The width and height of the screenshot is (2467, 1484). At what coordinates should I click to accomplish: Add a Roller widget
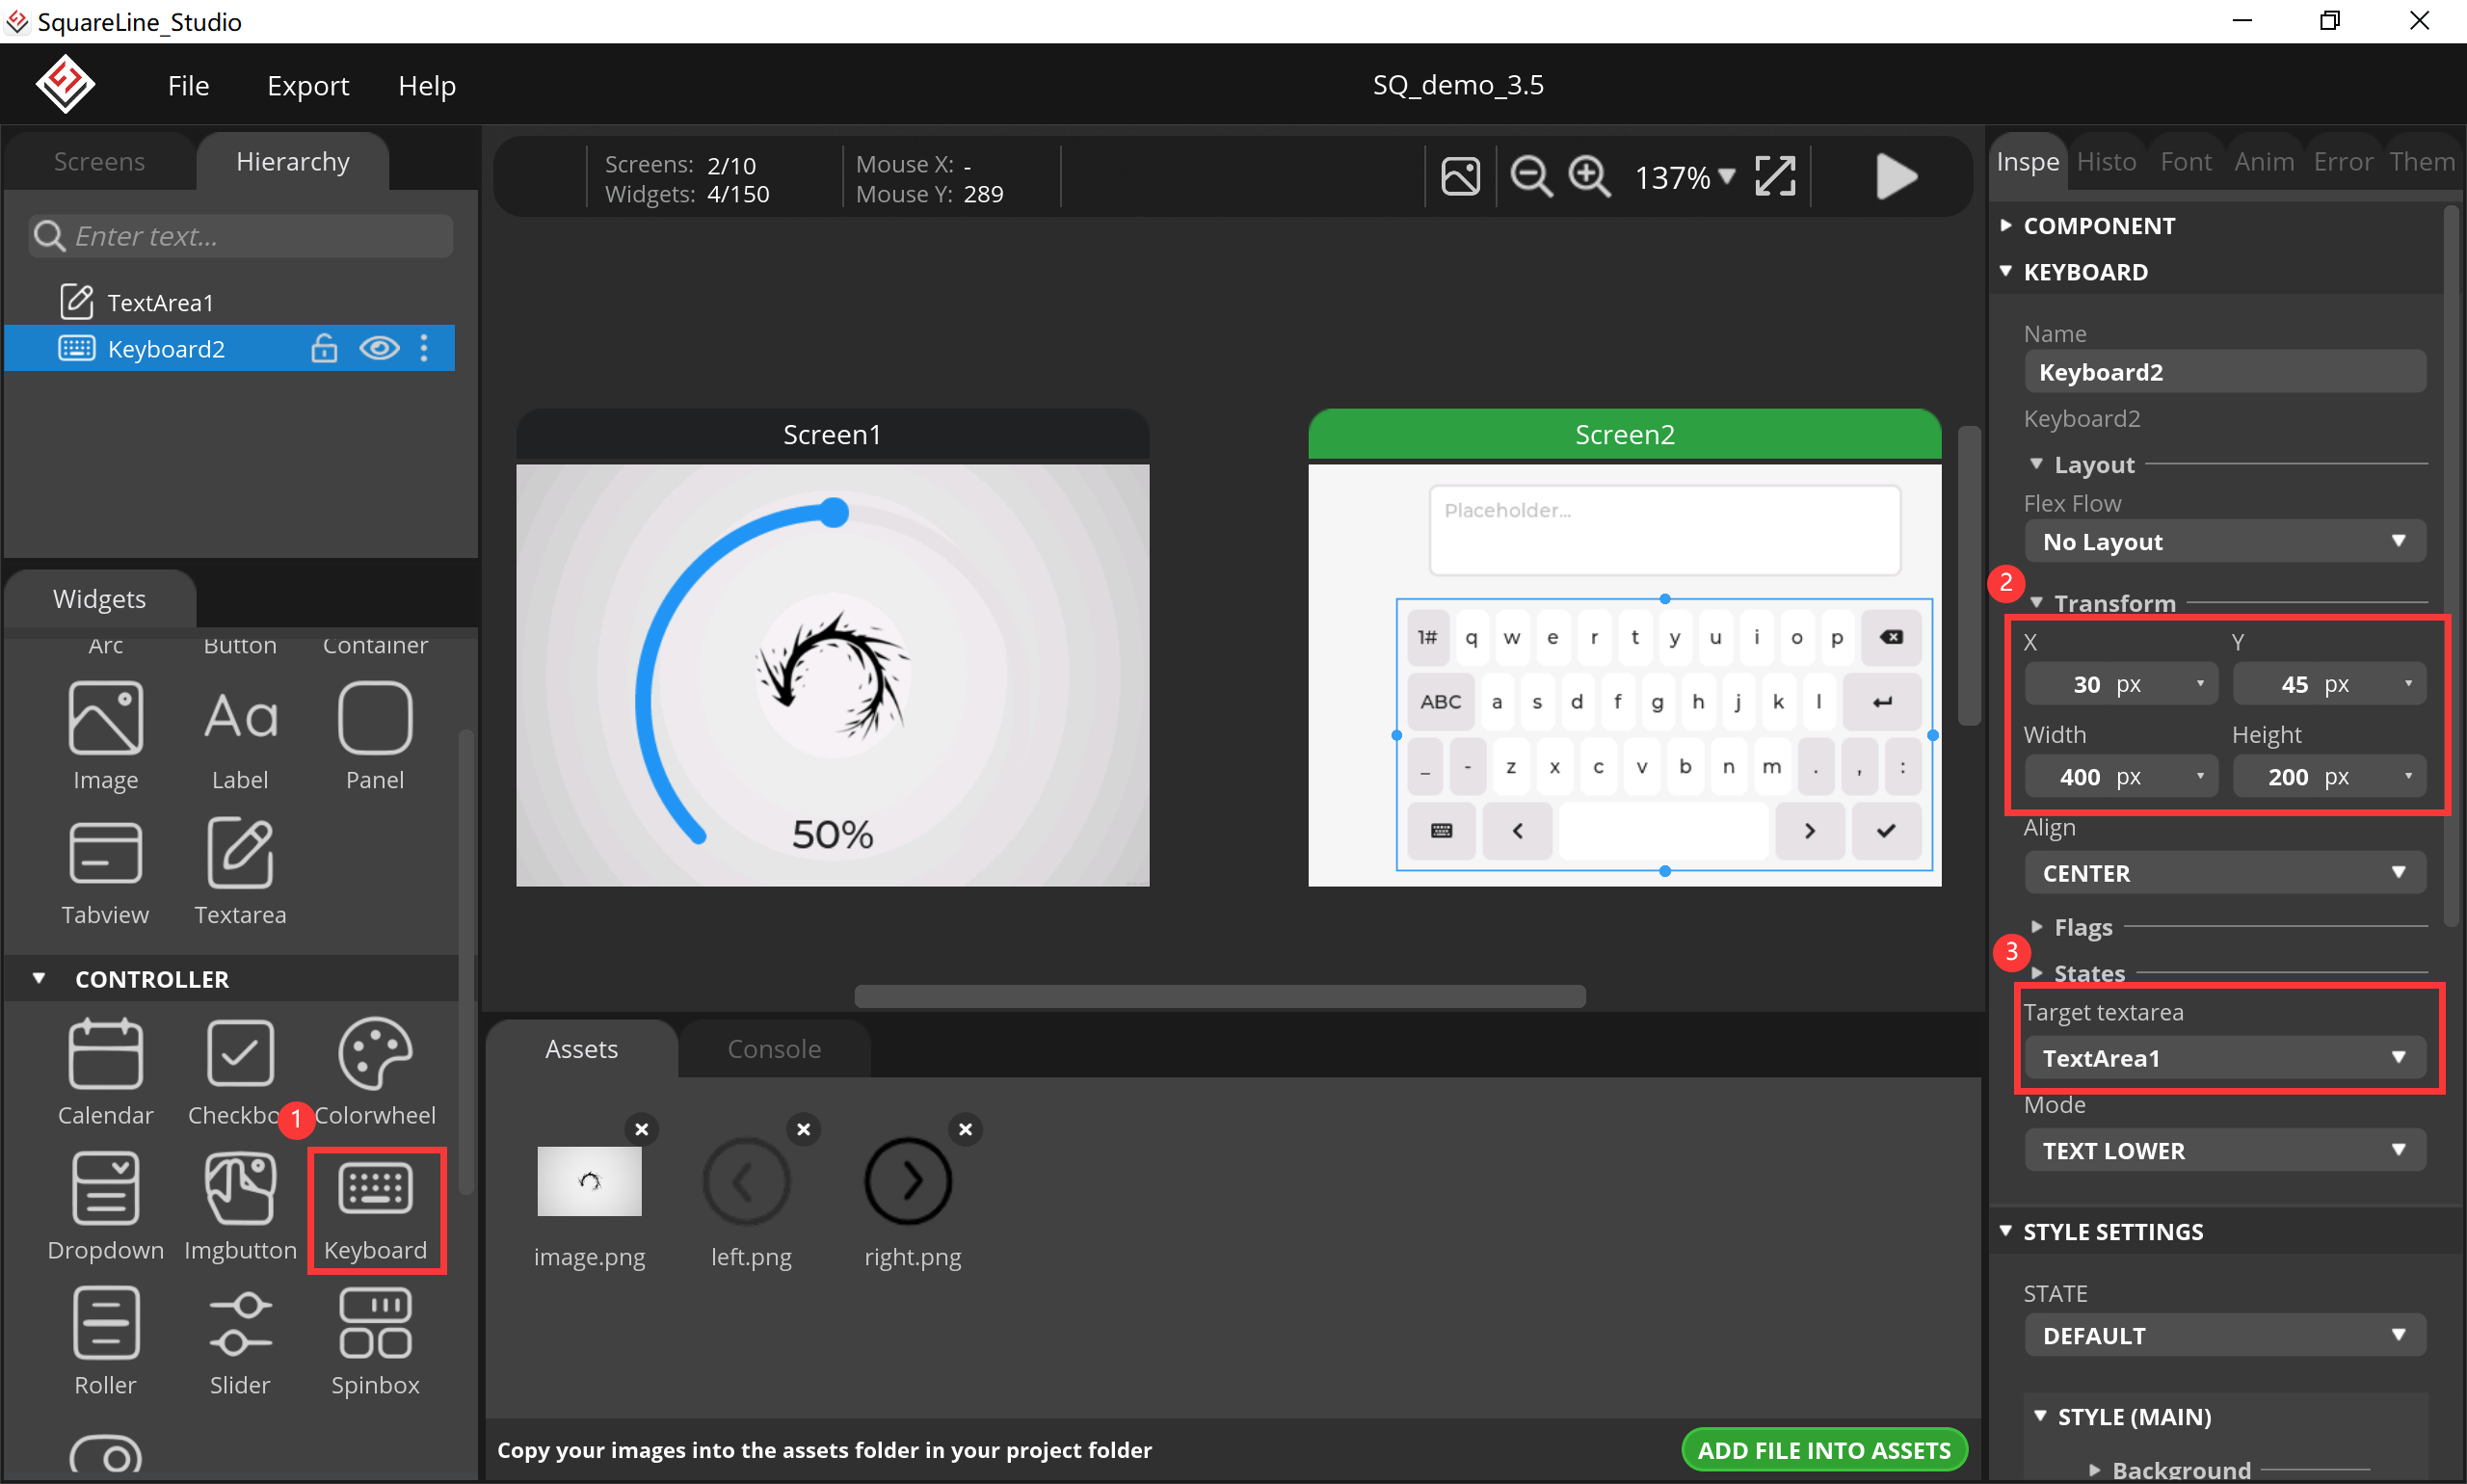point(105,1342)
